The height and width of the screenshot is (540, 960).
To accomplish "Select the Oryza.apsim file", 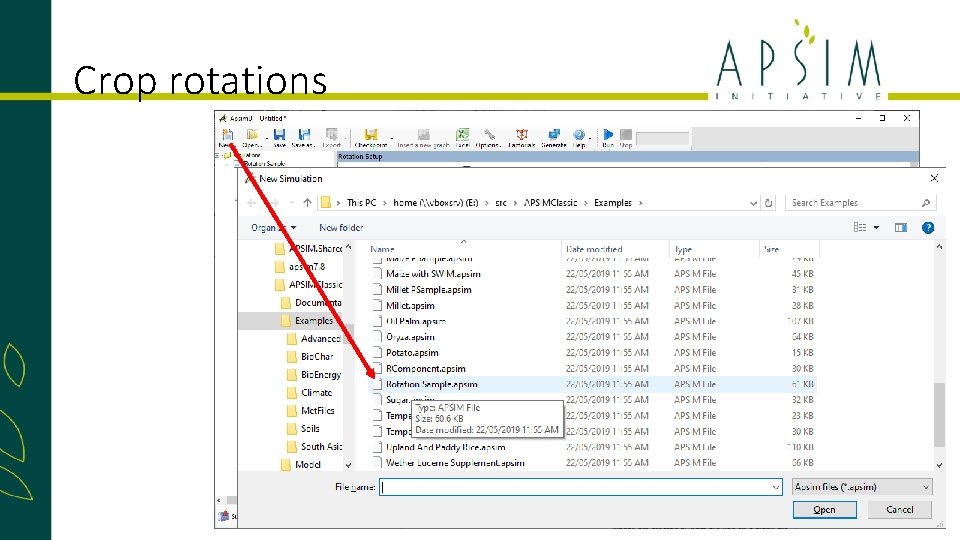I will (x=410, y=337).
